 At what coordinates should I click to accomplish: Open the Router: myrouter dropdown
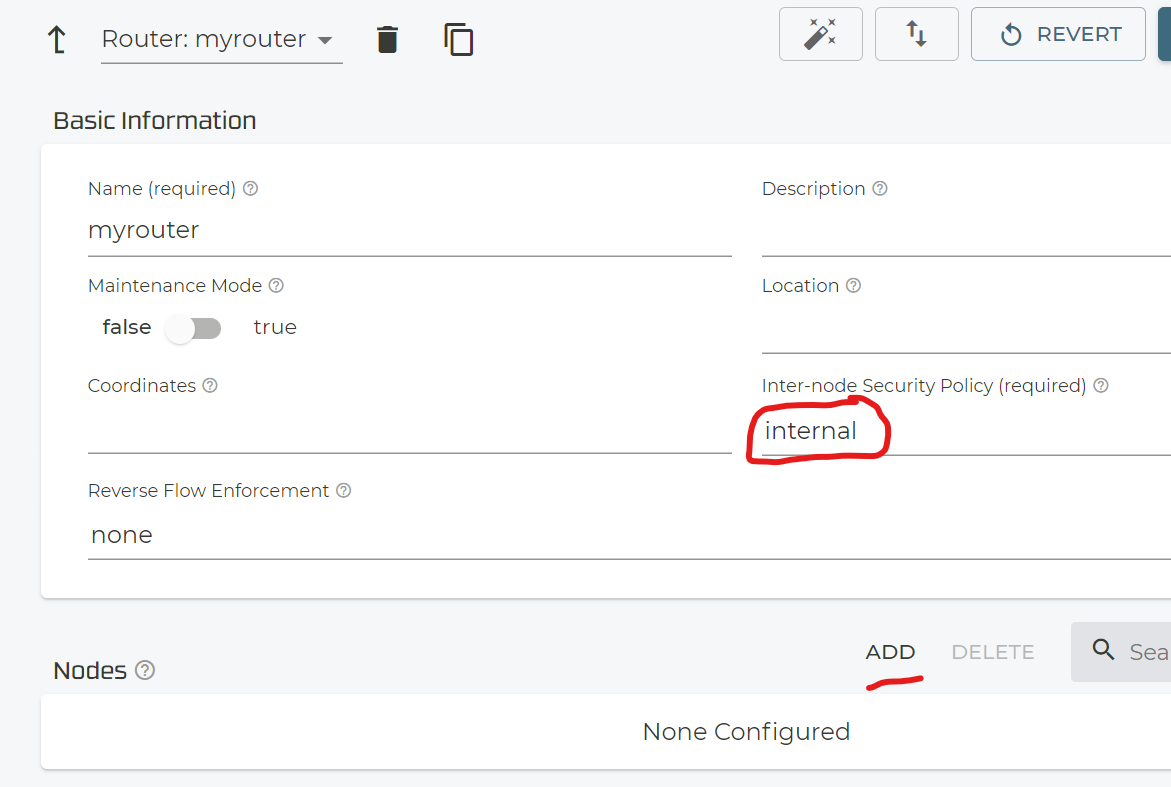(221, 40)
